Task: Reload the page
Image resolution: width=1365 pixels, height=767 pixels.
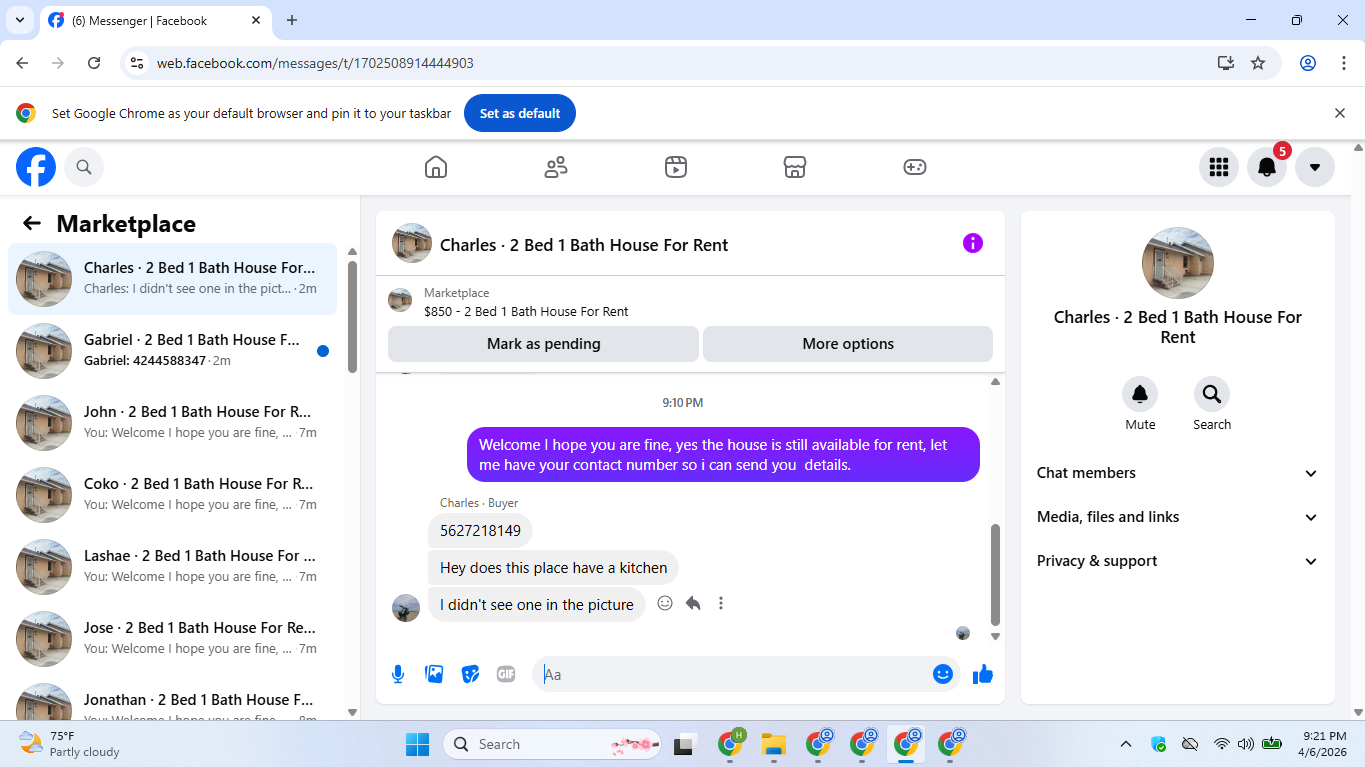Action: pyautogui.click(x=94, y=63)
